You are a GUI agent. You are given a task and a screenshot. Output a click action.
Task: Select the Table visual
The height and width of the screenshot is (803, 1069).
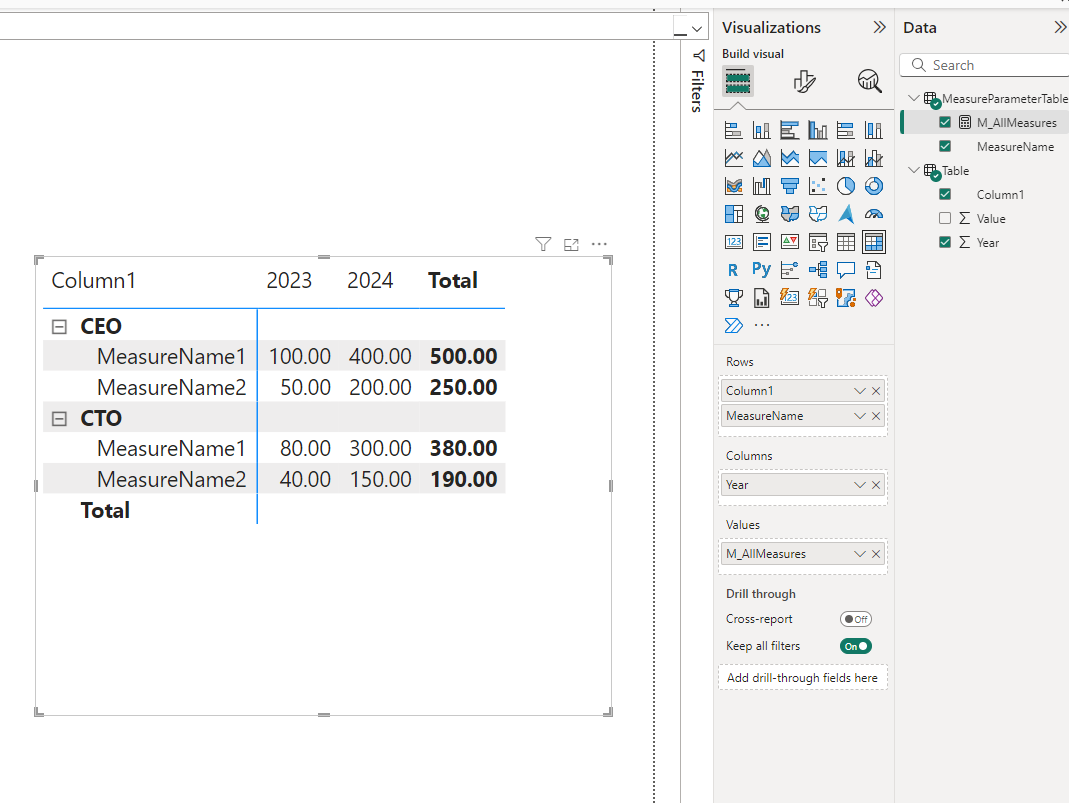[x=845, y=242]
